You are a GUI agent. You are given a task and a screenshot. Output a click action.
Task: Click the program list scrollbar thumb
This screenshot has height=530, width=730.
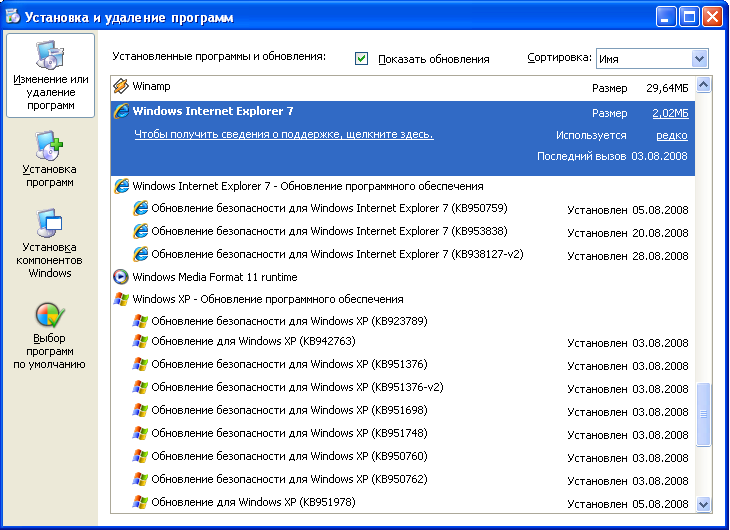click(x=703, y=415)
